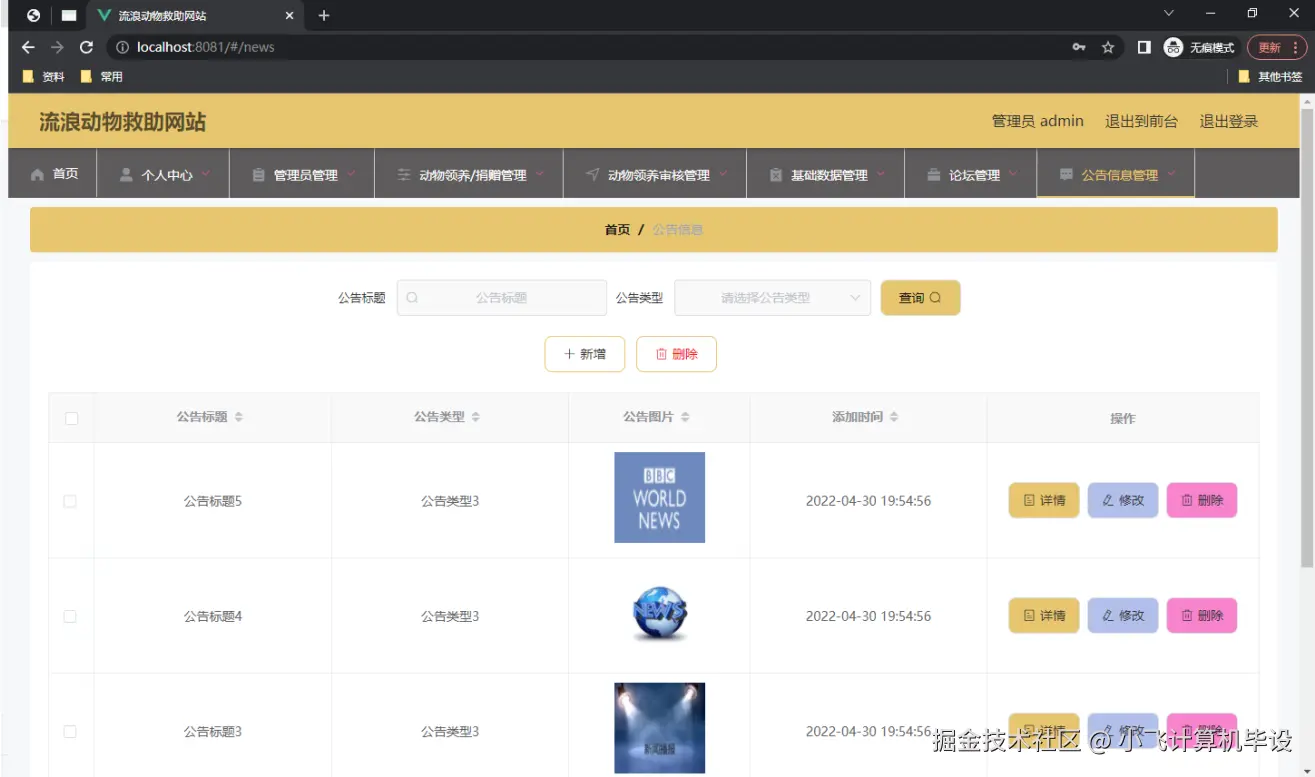The height and width of the screenshot is (777, 1315).
Task: Click the 查询 search button
Action: click(920, 298)
